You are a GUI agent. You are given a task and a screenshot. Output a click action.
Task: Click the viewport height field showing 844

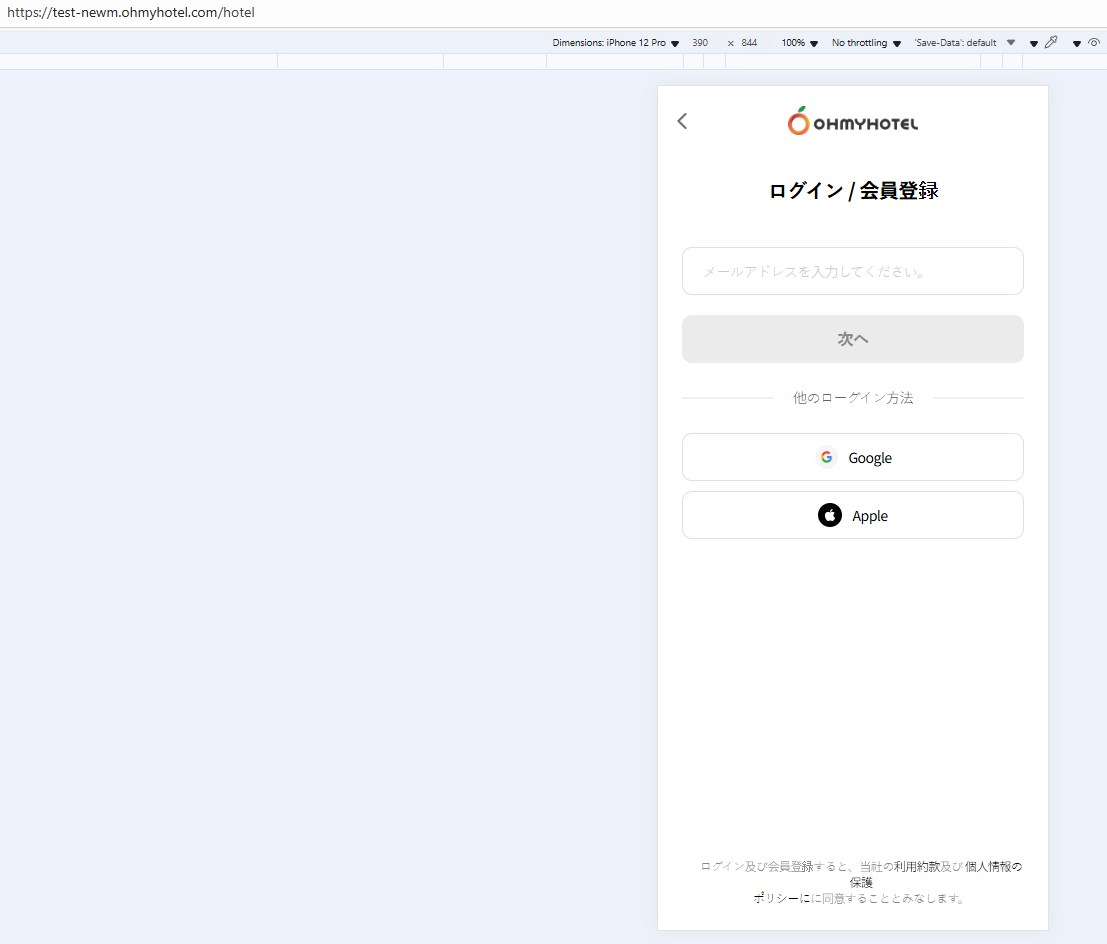pos(749,43)
